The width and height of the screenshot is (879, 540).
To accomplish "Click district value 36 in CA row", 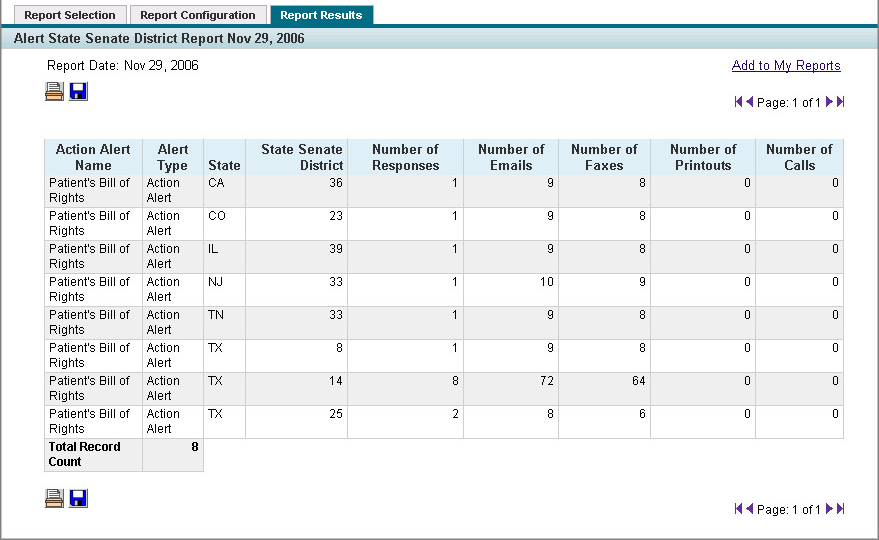I will [x=336, y=183].
